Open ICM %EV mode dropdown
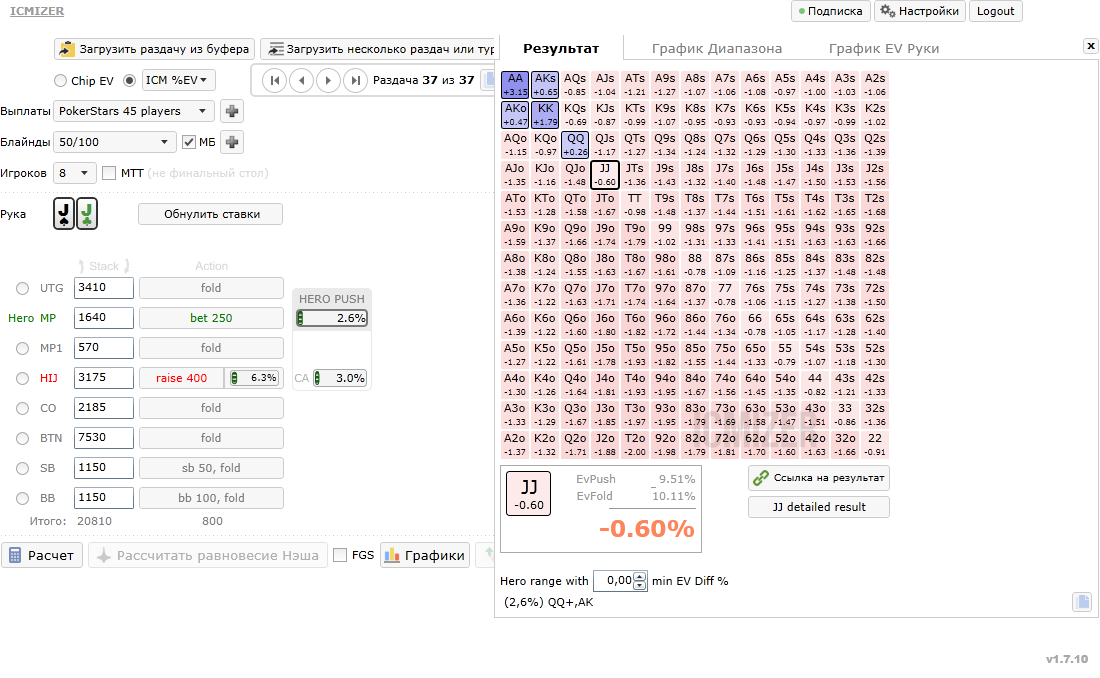Image resolution: width=1100 pixels, height=678 pixels. coord(178,80)
